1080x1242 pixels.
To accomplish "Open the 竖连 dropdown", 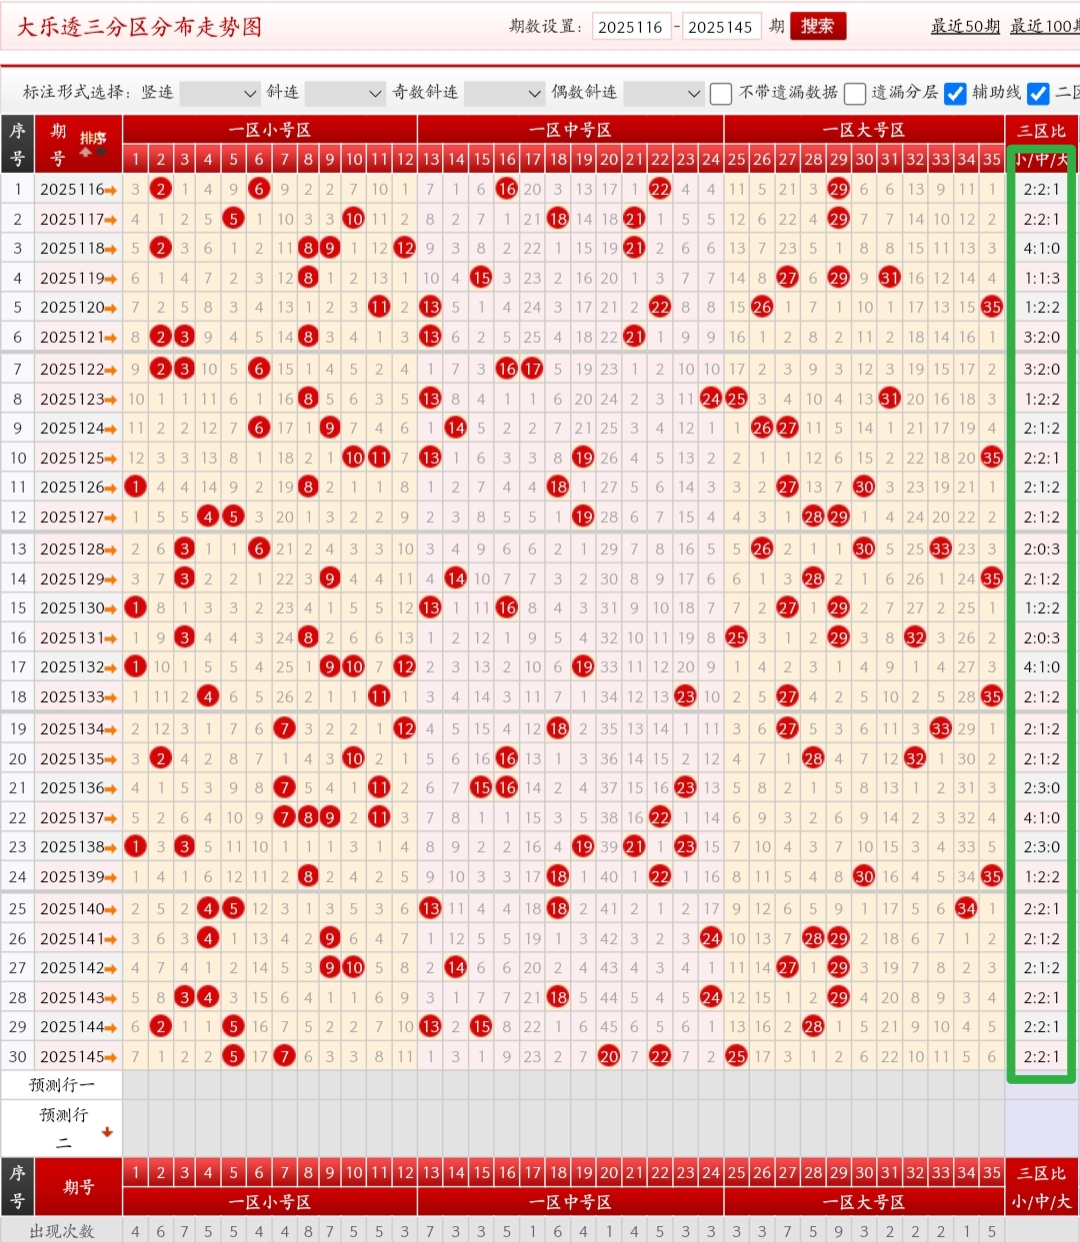I will coord(220,93).
